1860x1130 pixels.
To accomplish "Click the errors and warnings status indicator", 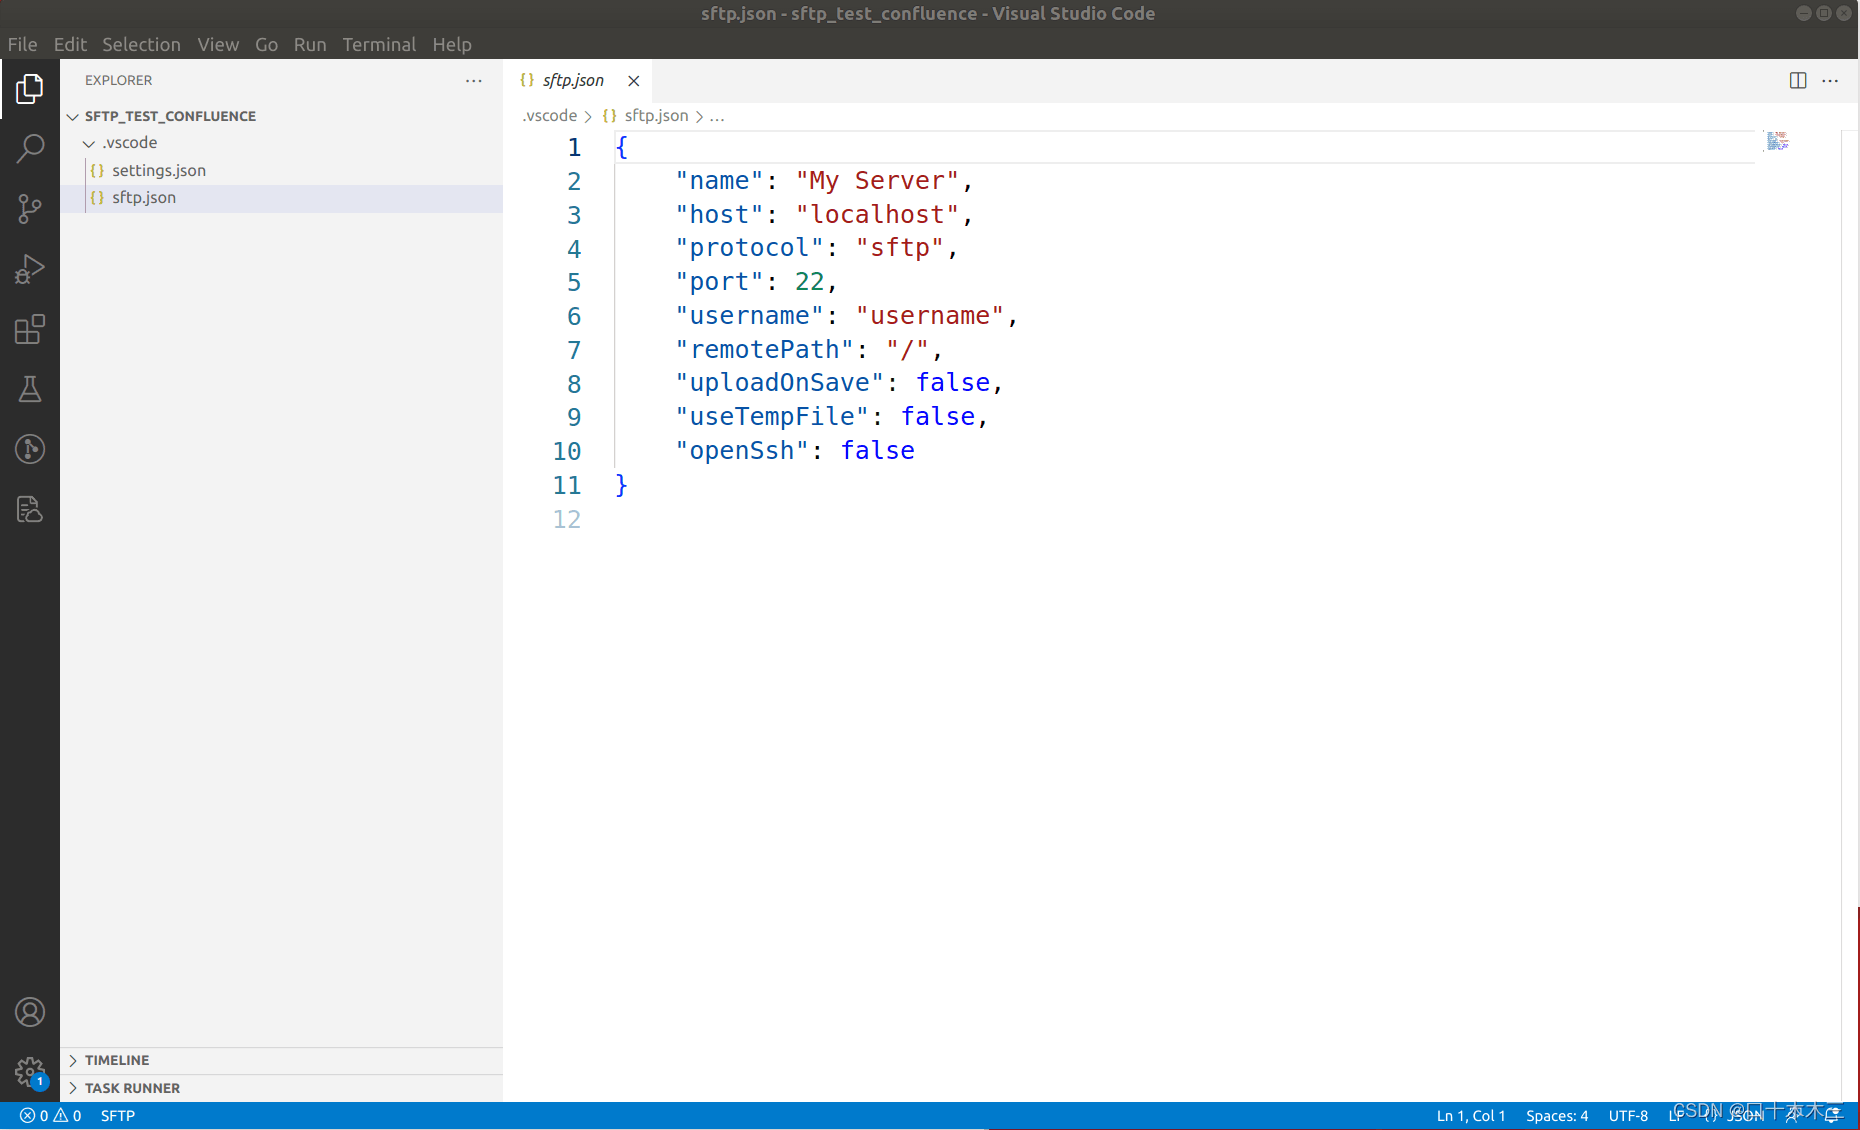I will (x=51, y=1116).
